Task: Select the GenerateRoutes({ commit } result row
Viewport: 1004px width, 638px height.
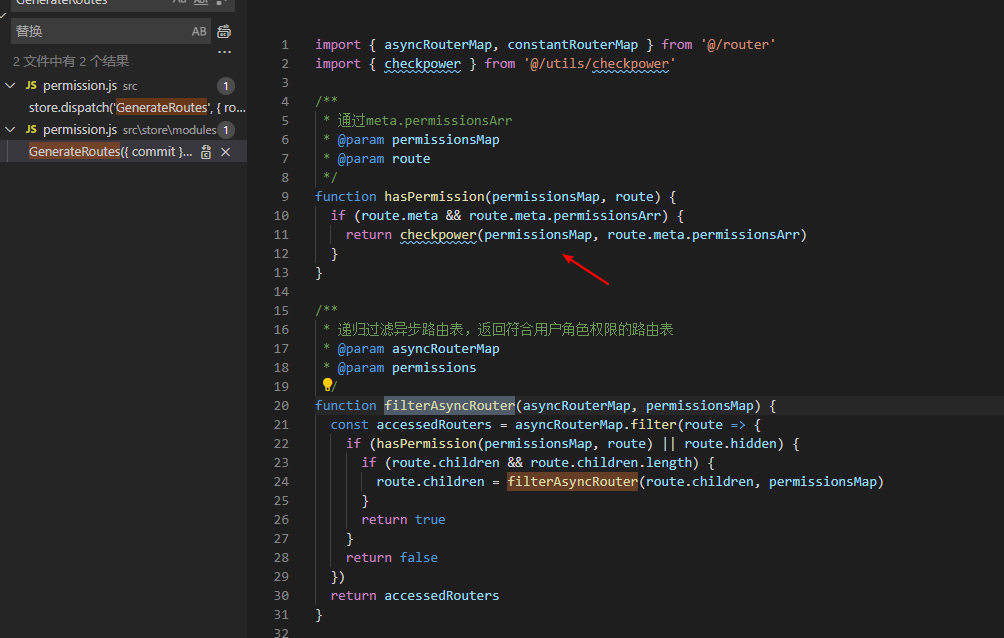Action: [110, 152]
